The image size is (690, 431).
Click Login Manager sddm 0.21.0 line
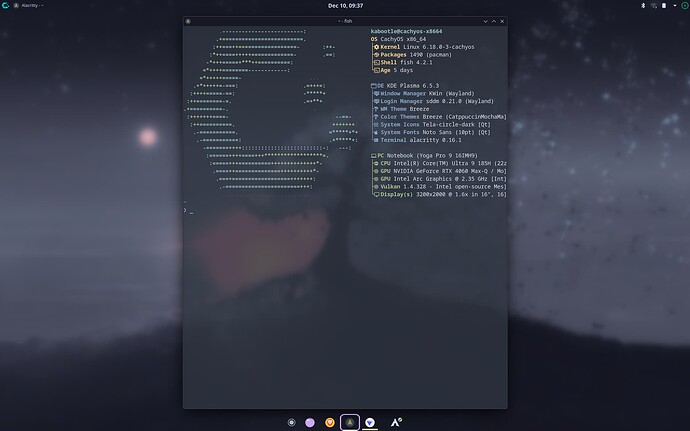pos(433,101)
